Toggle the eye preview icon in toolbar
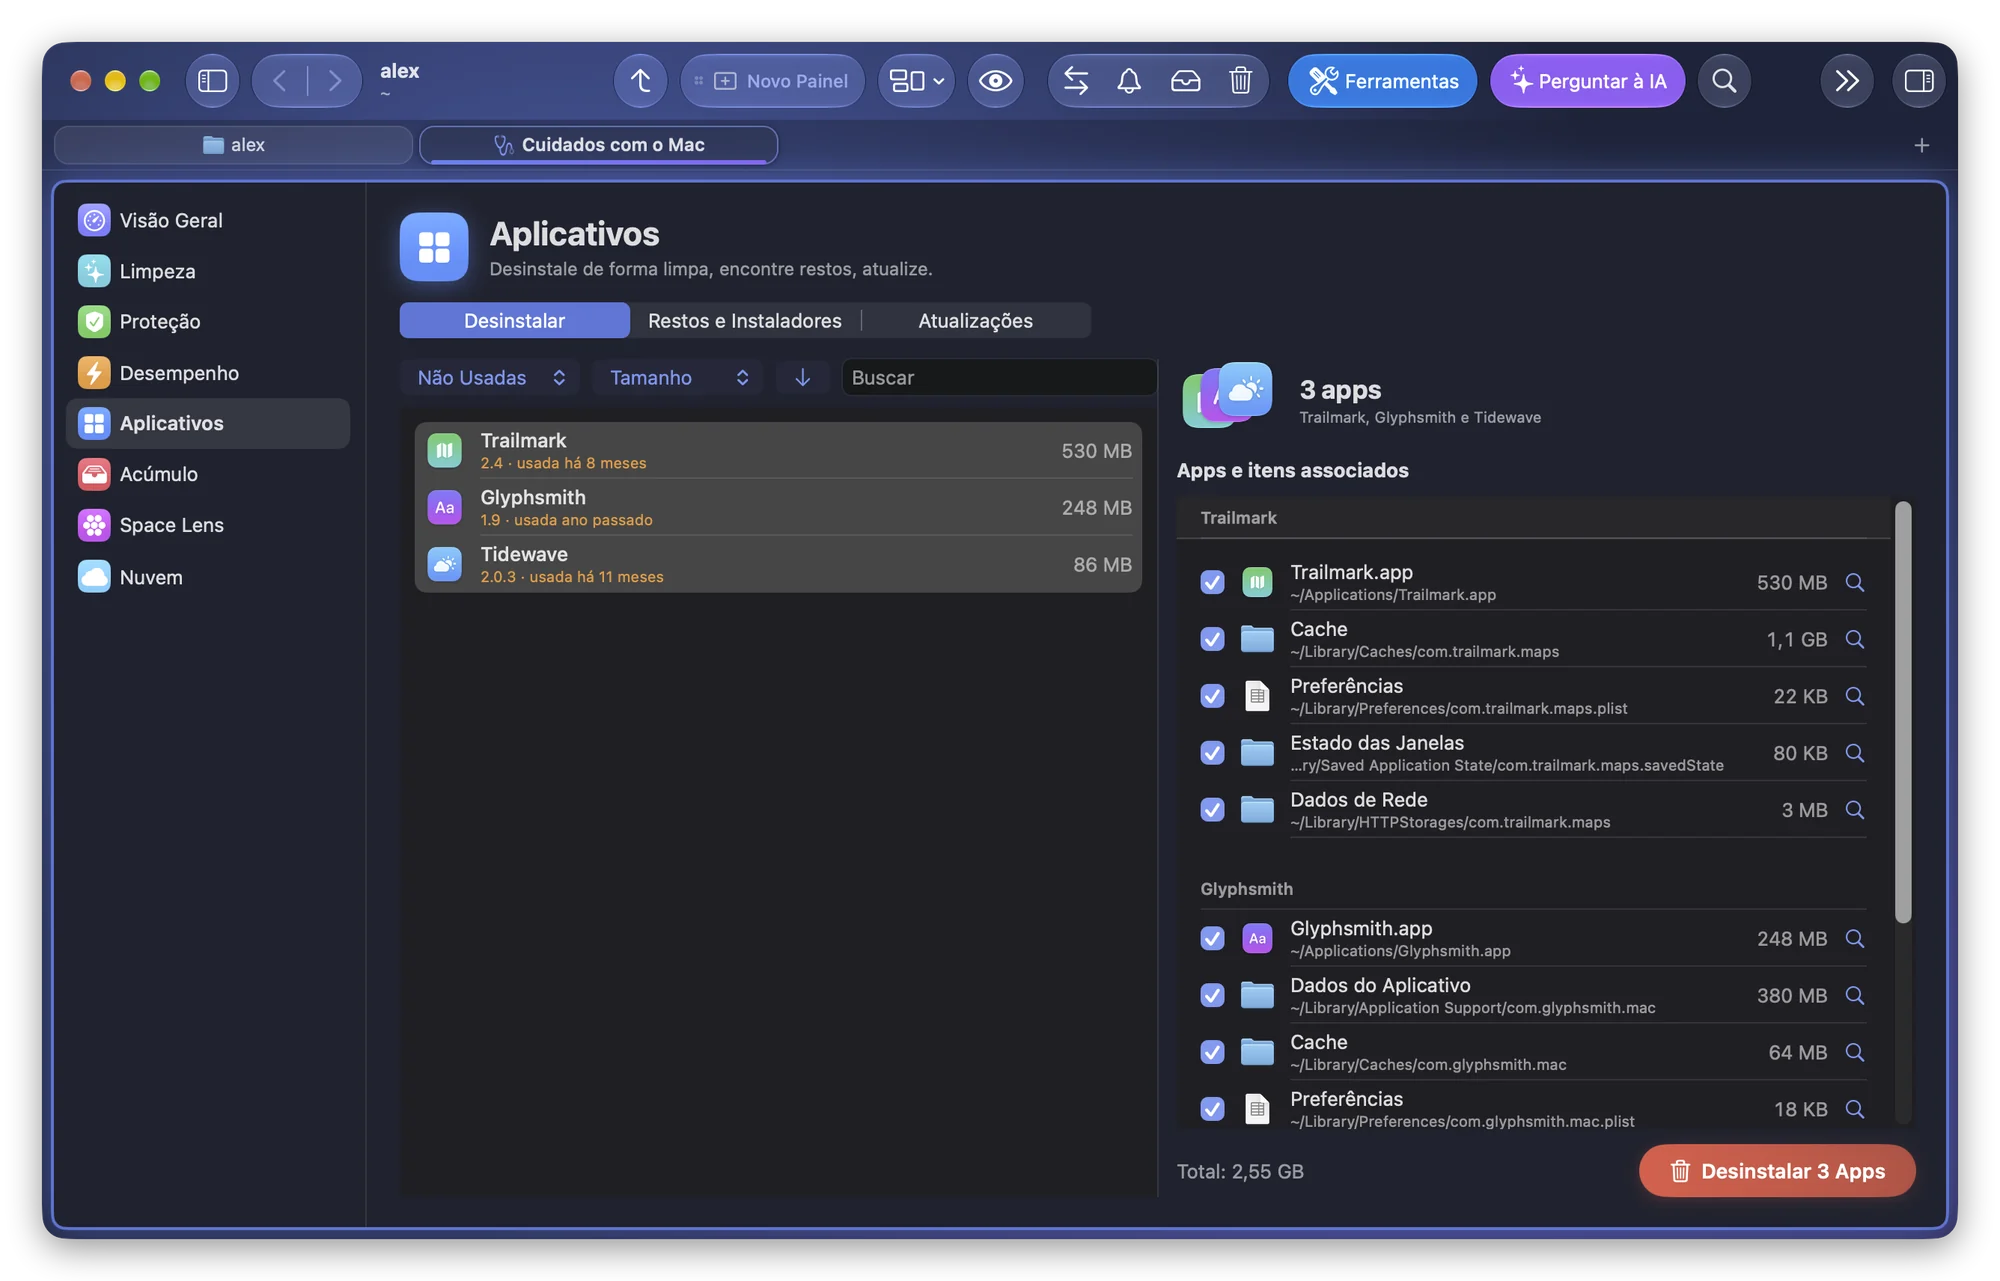Image resolution: width=2000 pixels, height=1281 pixels. (x=995, y=81)
